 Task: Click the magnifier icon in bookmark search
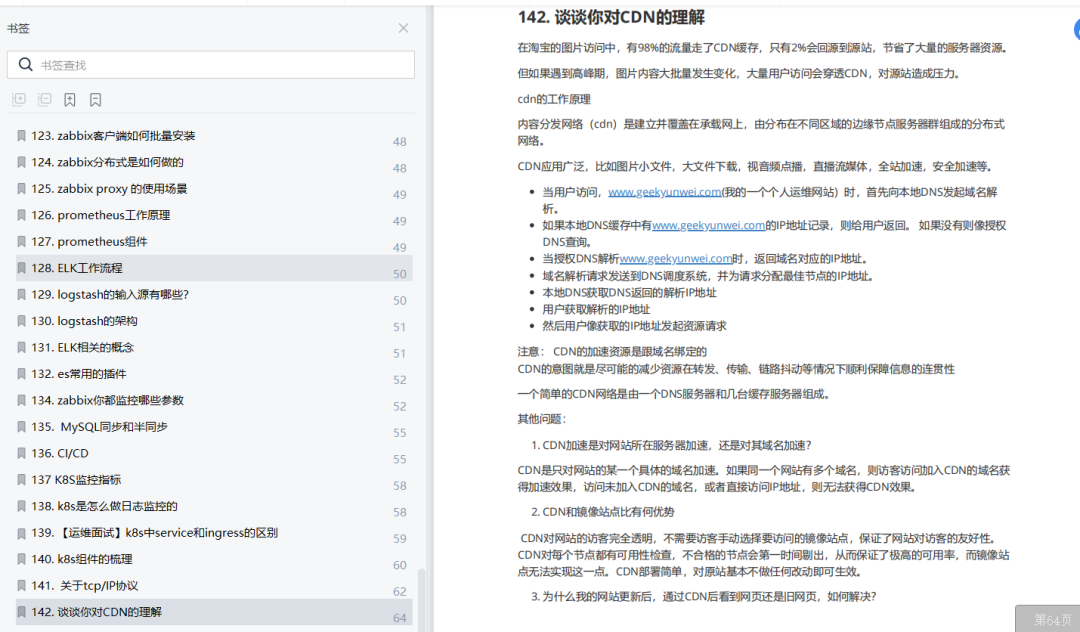[x=25, y=65]
